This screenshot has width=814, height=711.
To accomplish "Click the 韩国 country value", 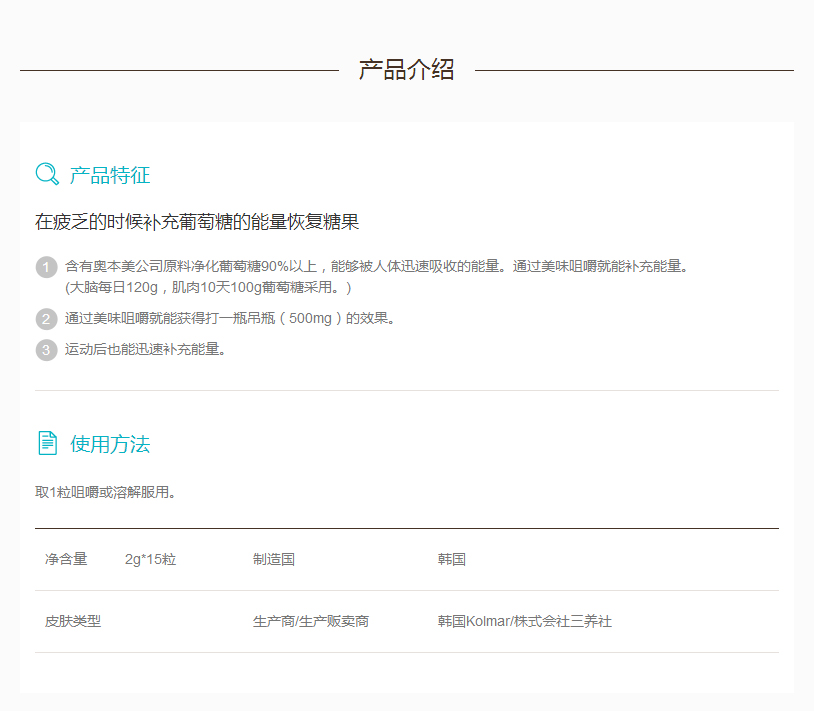I will coord(452,559).
